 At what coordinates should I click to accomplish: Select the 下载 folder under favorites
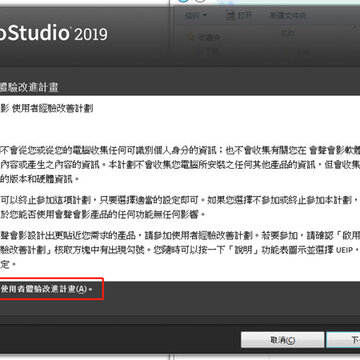click(207, 51)
